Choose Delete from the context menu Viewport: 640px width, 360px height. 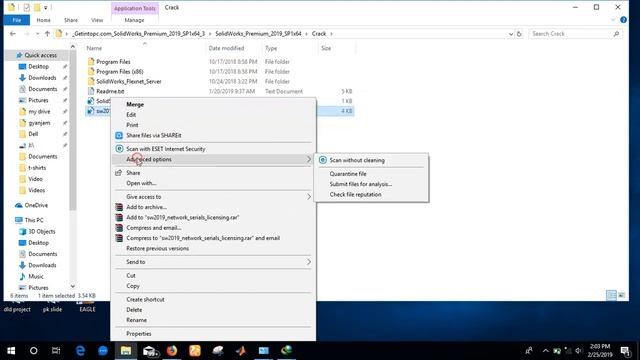click(134, 310)
